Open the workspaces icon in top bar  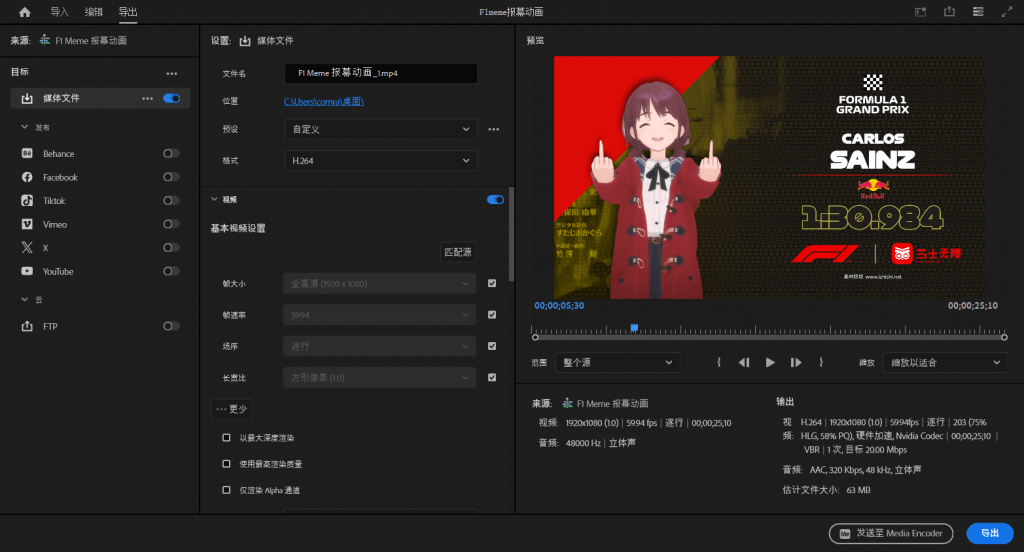pos(920,12)
